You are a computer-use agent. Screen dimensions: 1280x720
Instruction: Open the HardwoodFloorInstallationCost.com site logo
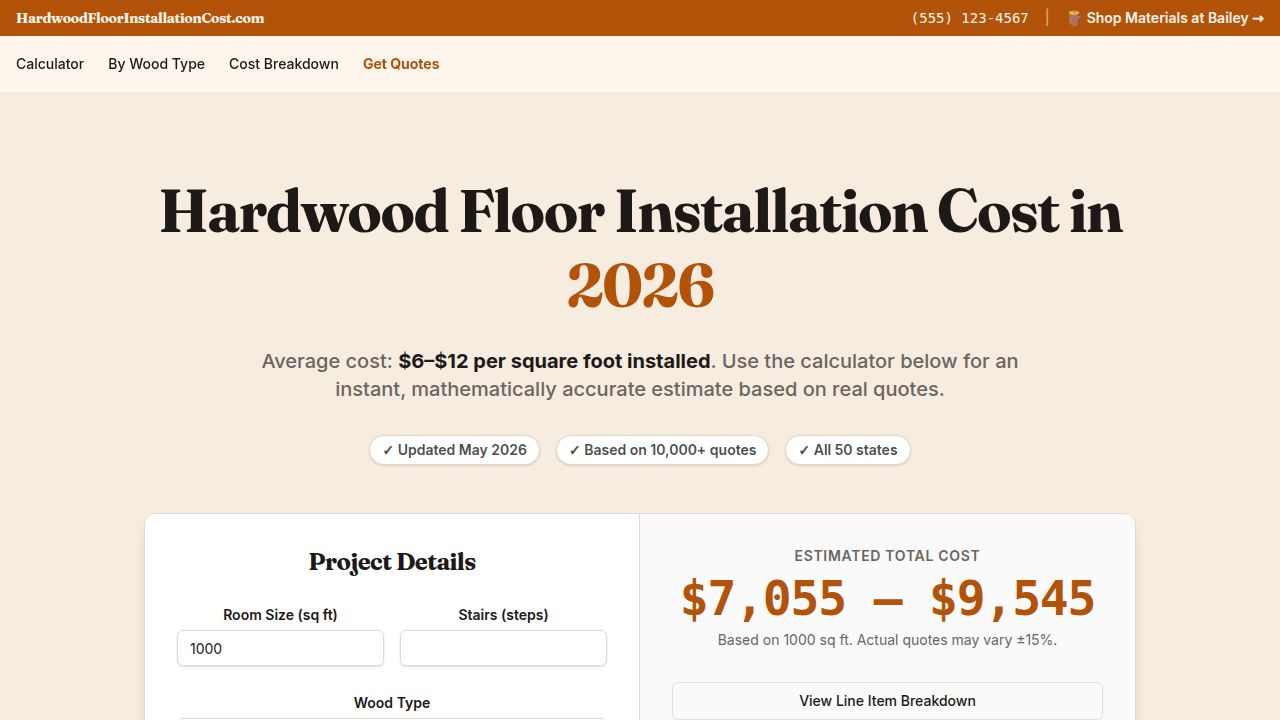140,18
